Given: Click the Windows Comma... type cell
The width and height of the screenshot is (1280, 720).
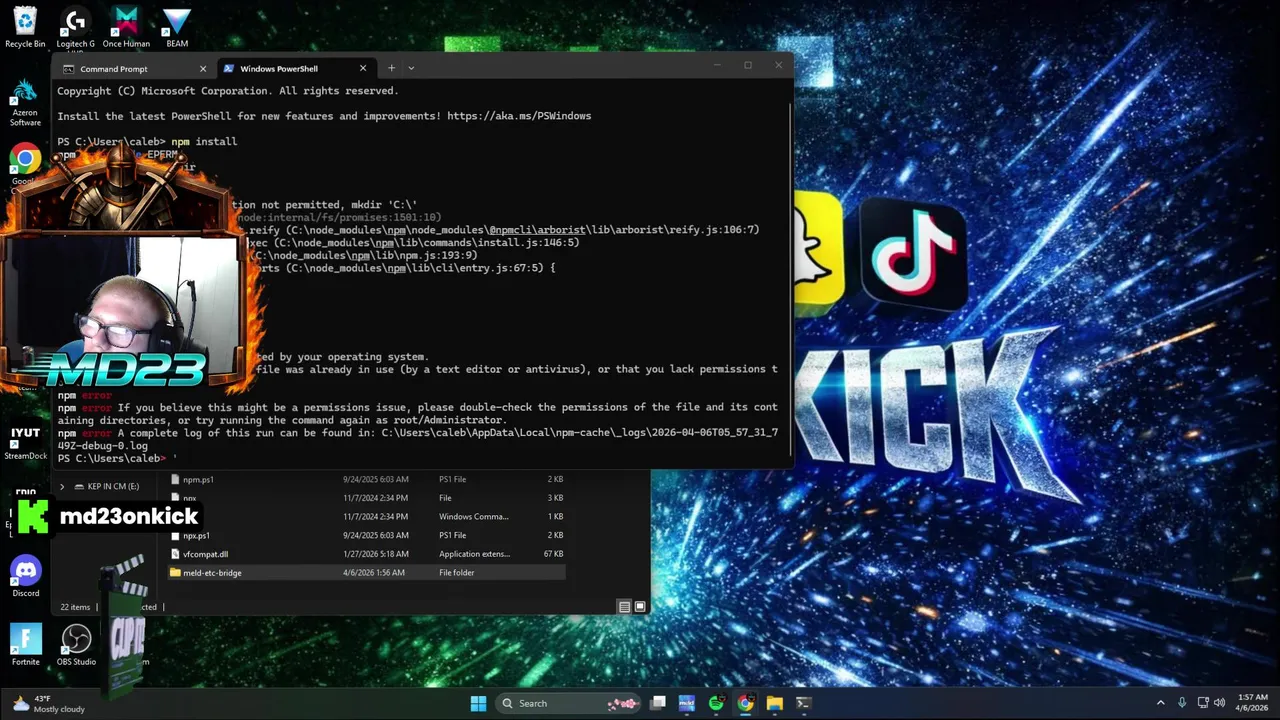Looking at the screenshot, I should pyautogui.click(x=473, y=517).
